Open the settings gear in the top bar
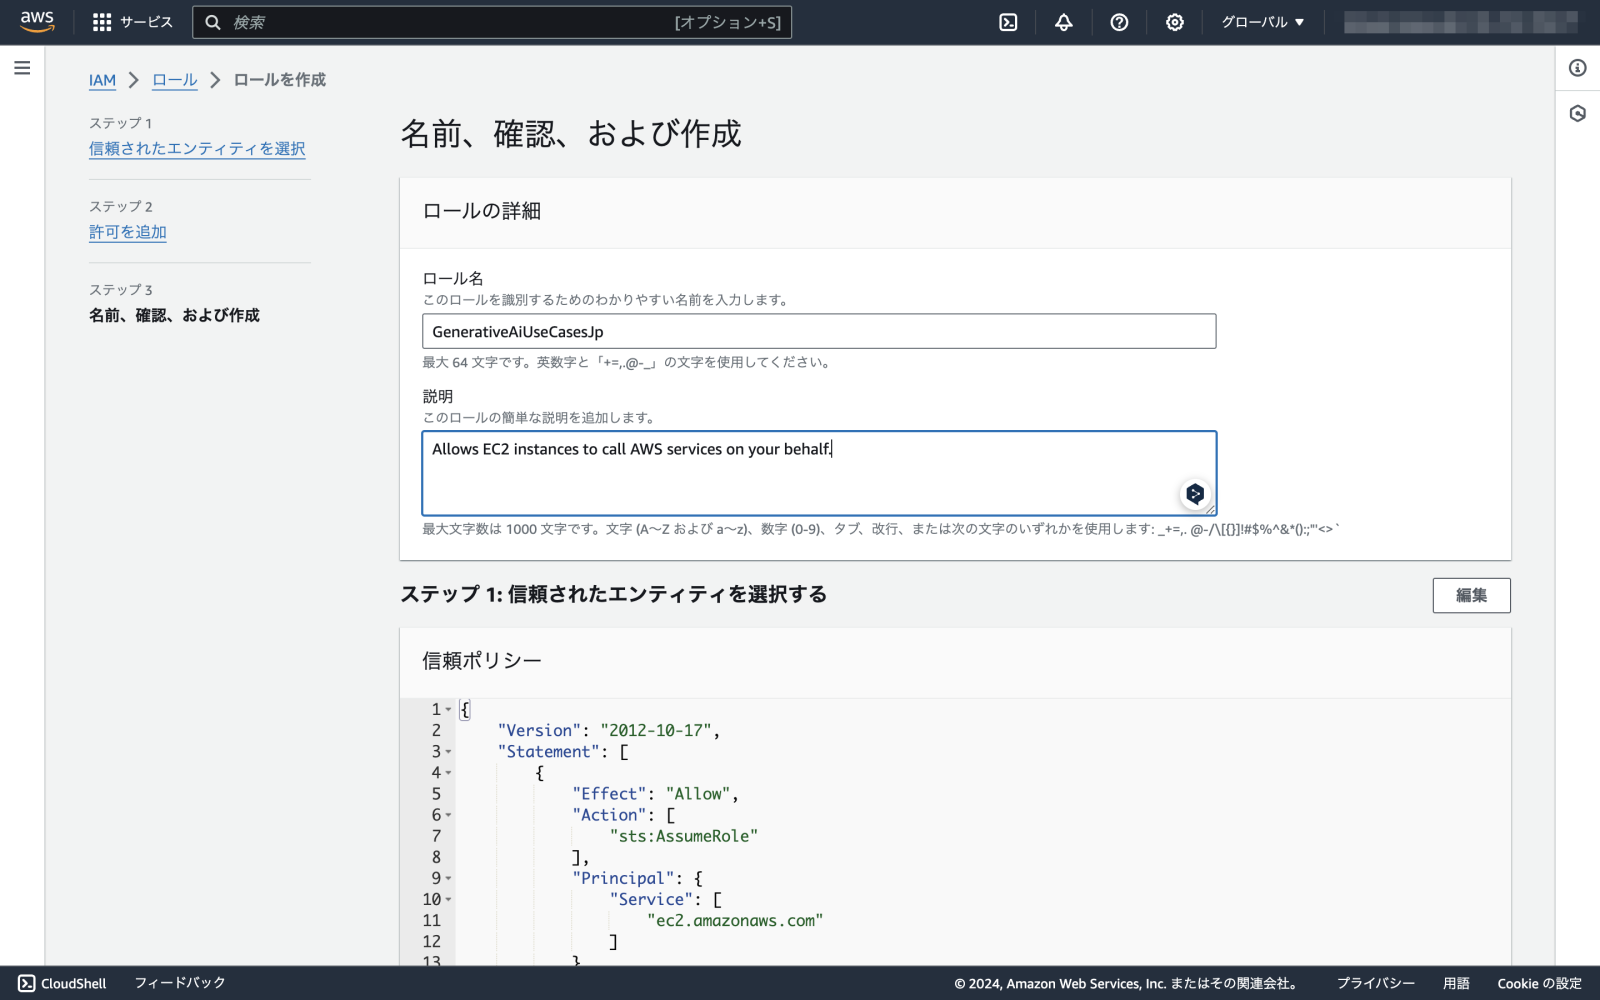The height and width of the screenshot is (1000, 1600). (x=1175, y=22)
